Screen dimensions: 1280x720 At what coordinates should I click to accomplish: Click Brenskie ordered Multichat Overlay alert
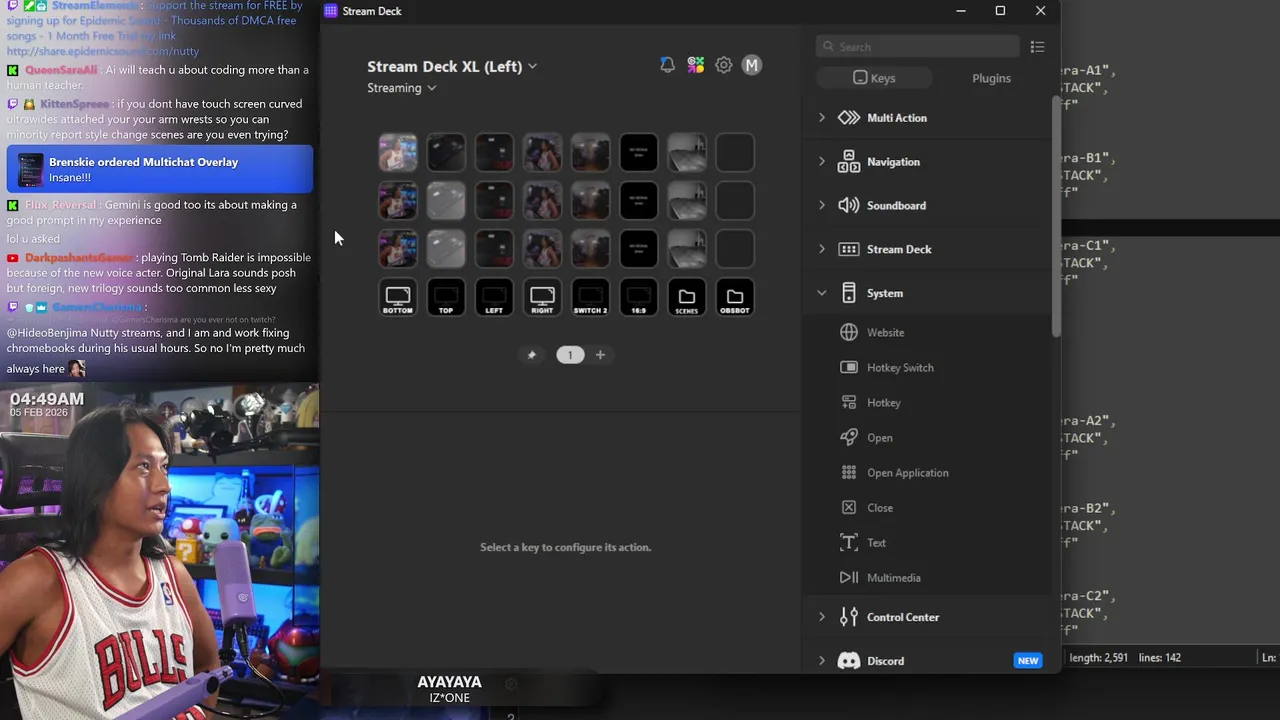point(160,169)
